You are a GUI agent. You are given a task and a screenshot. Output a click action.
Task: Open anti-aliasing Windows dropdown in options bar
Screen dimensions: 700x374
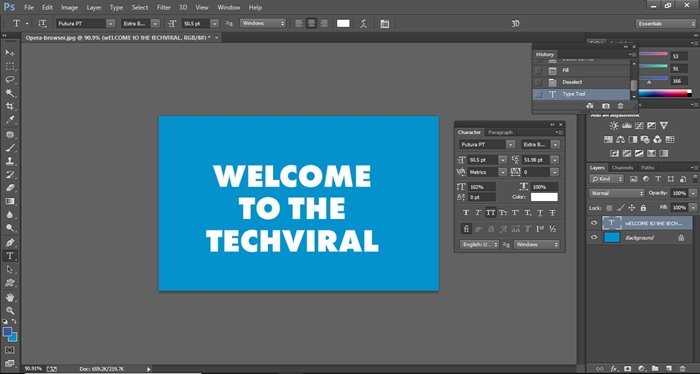262,23
